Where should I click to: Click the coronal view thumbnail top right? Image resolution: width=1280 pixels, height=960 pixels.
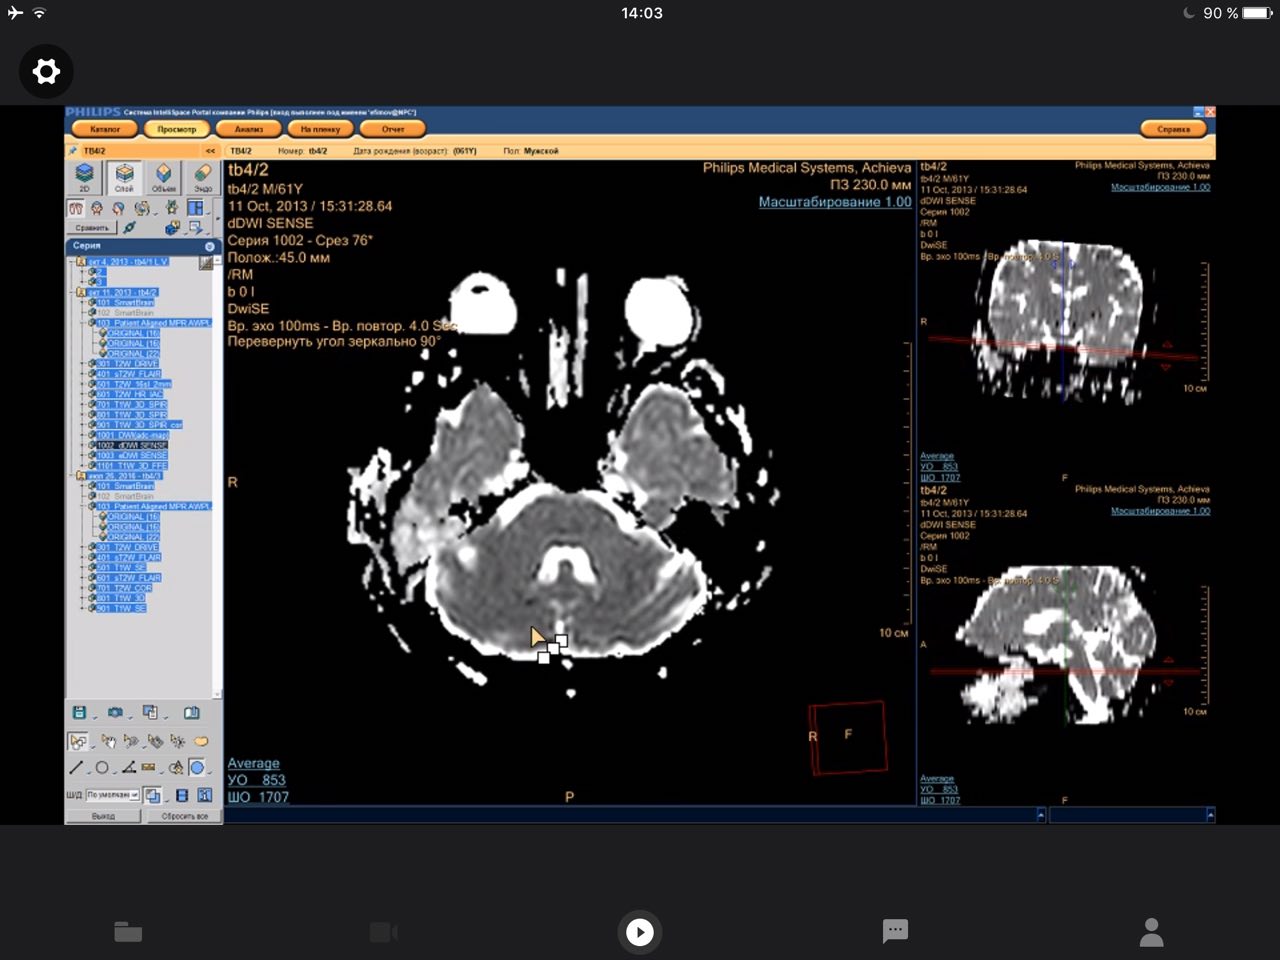tap(1066, 320)
